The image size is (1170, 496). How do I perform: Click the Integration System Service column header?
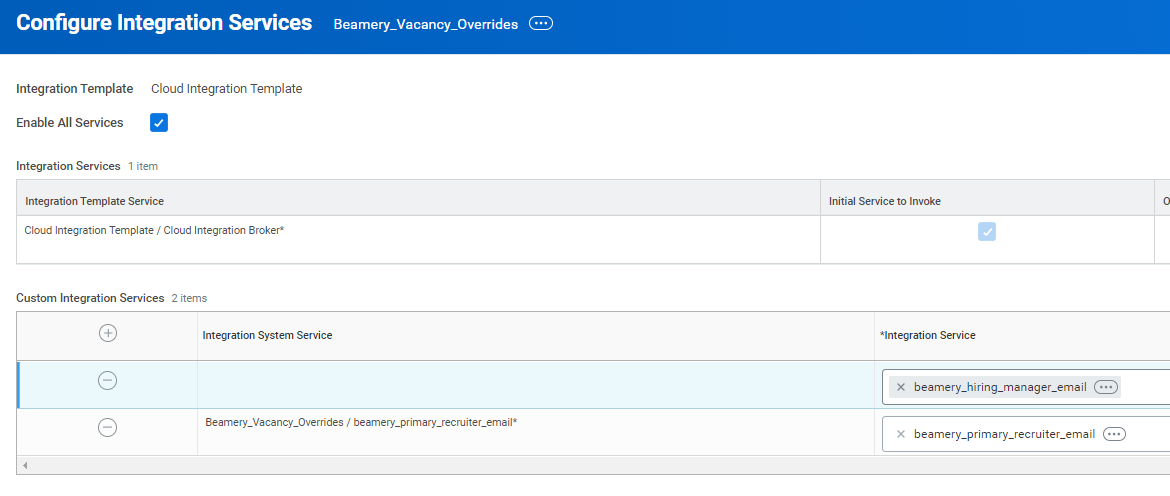pyautogui.click(x=536, y=336)
